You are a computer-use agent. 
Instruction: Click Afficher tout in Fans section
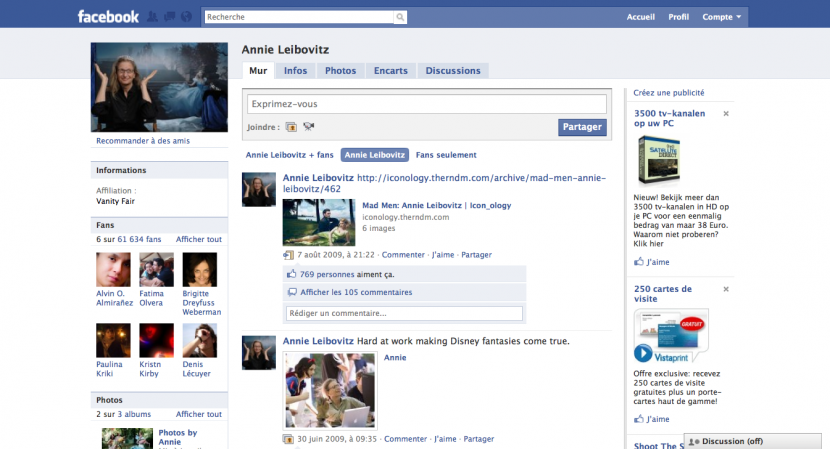click(199, 239)
